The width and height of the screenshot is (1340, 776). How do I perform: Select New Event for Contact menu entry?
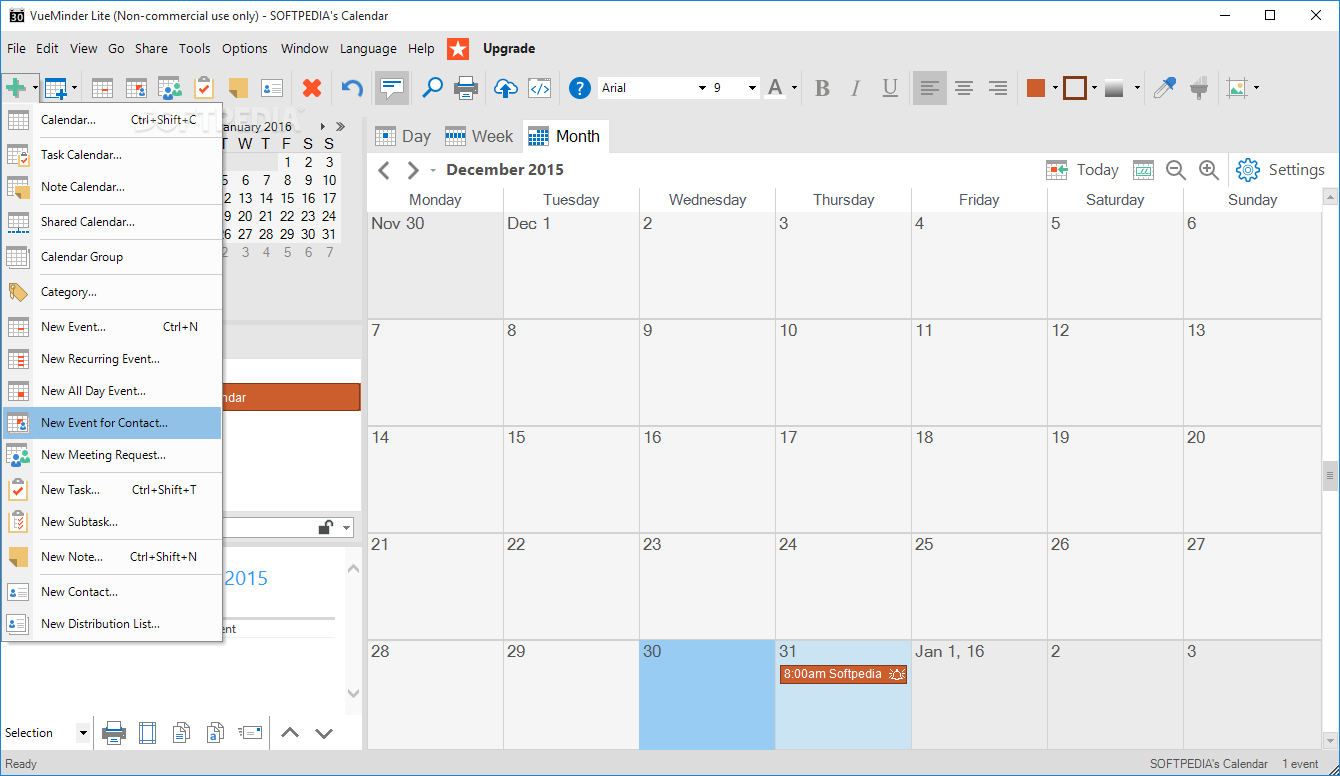pos(112,423)
